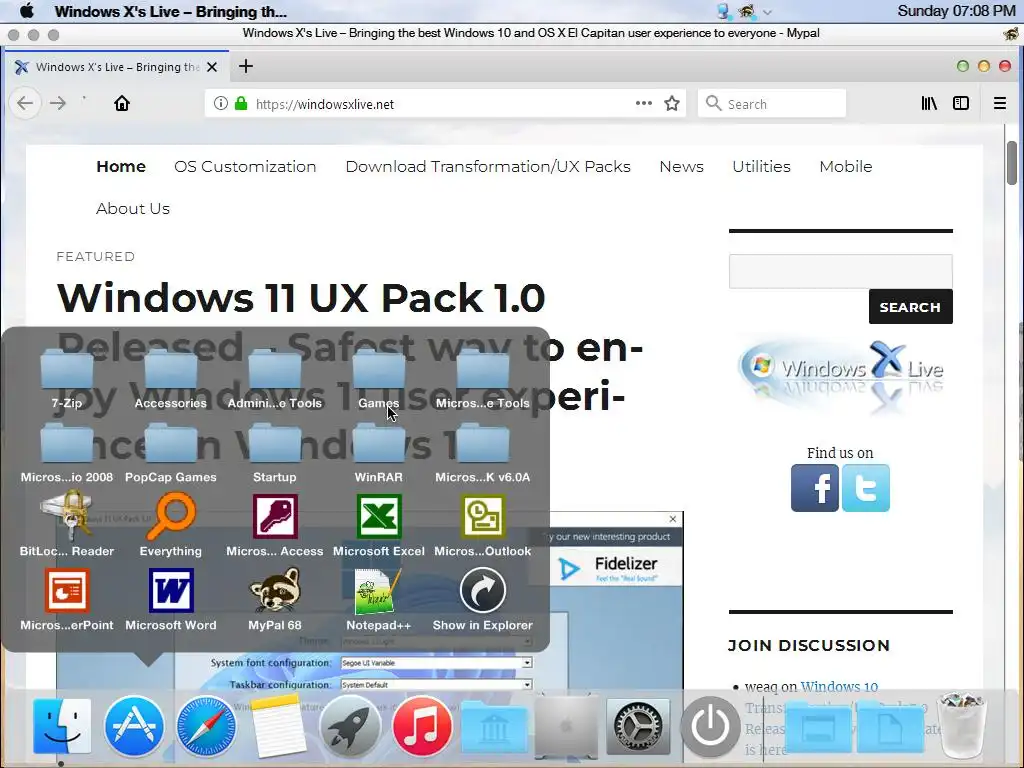Open a new browser tab
Image resolution: width=1024 pixels, height=768 pixels.
pyautogui.click(x=246, y=66)
